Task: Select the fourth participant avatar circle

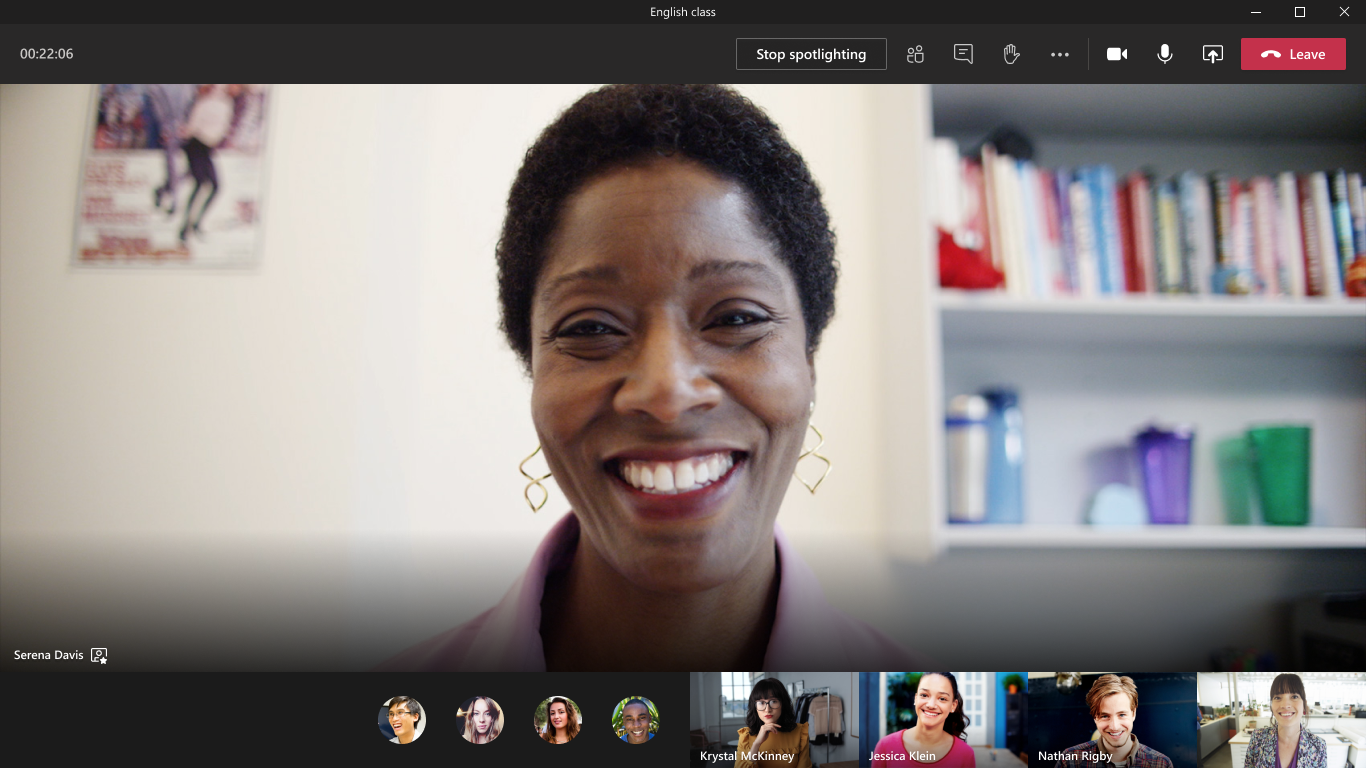Action: point(635,719)
